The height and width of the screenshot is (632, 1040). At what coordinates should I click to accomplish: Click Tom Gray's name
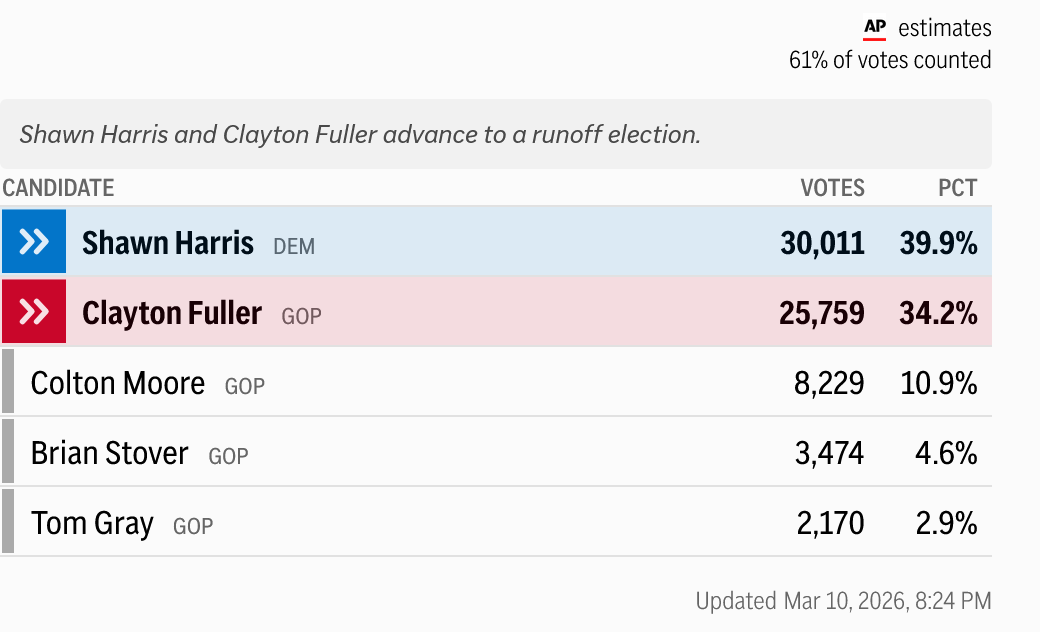[92, 523]
